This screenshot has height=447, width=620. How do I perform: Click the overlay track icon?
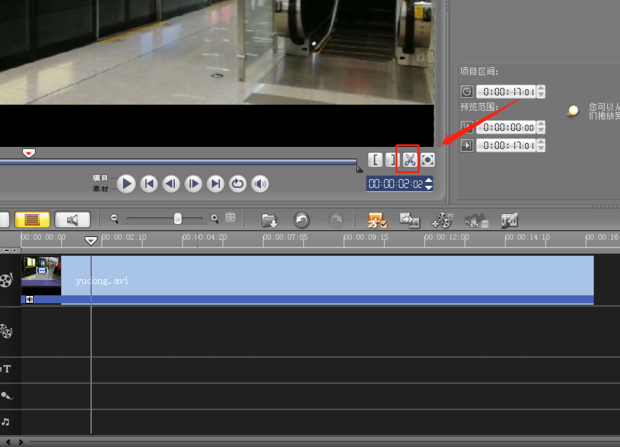[x=6, y=331]
